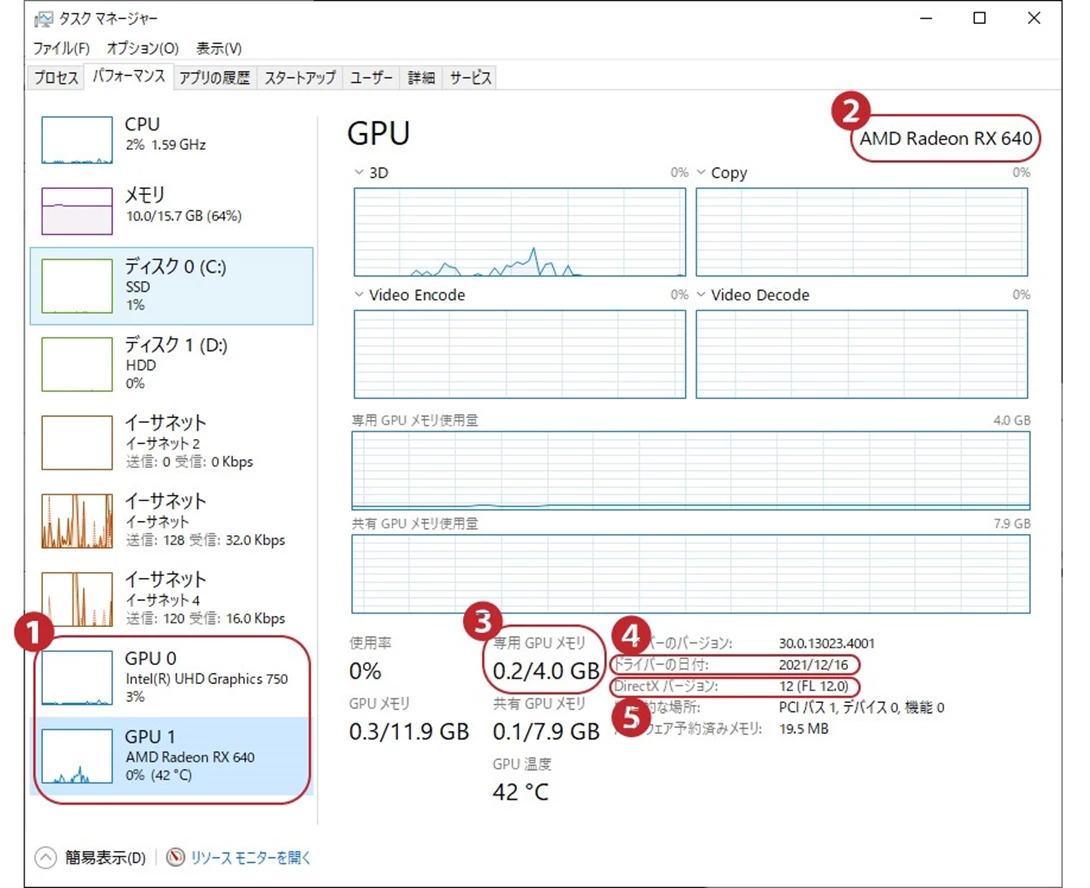The image size is (1090, 888).
Task: Click the shared GPU memory usage graph
Action: [x=690, y=570]
